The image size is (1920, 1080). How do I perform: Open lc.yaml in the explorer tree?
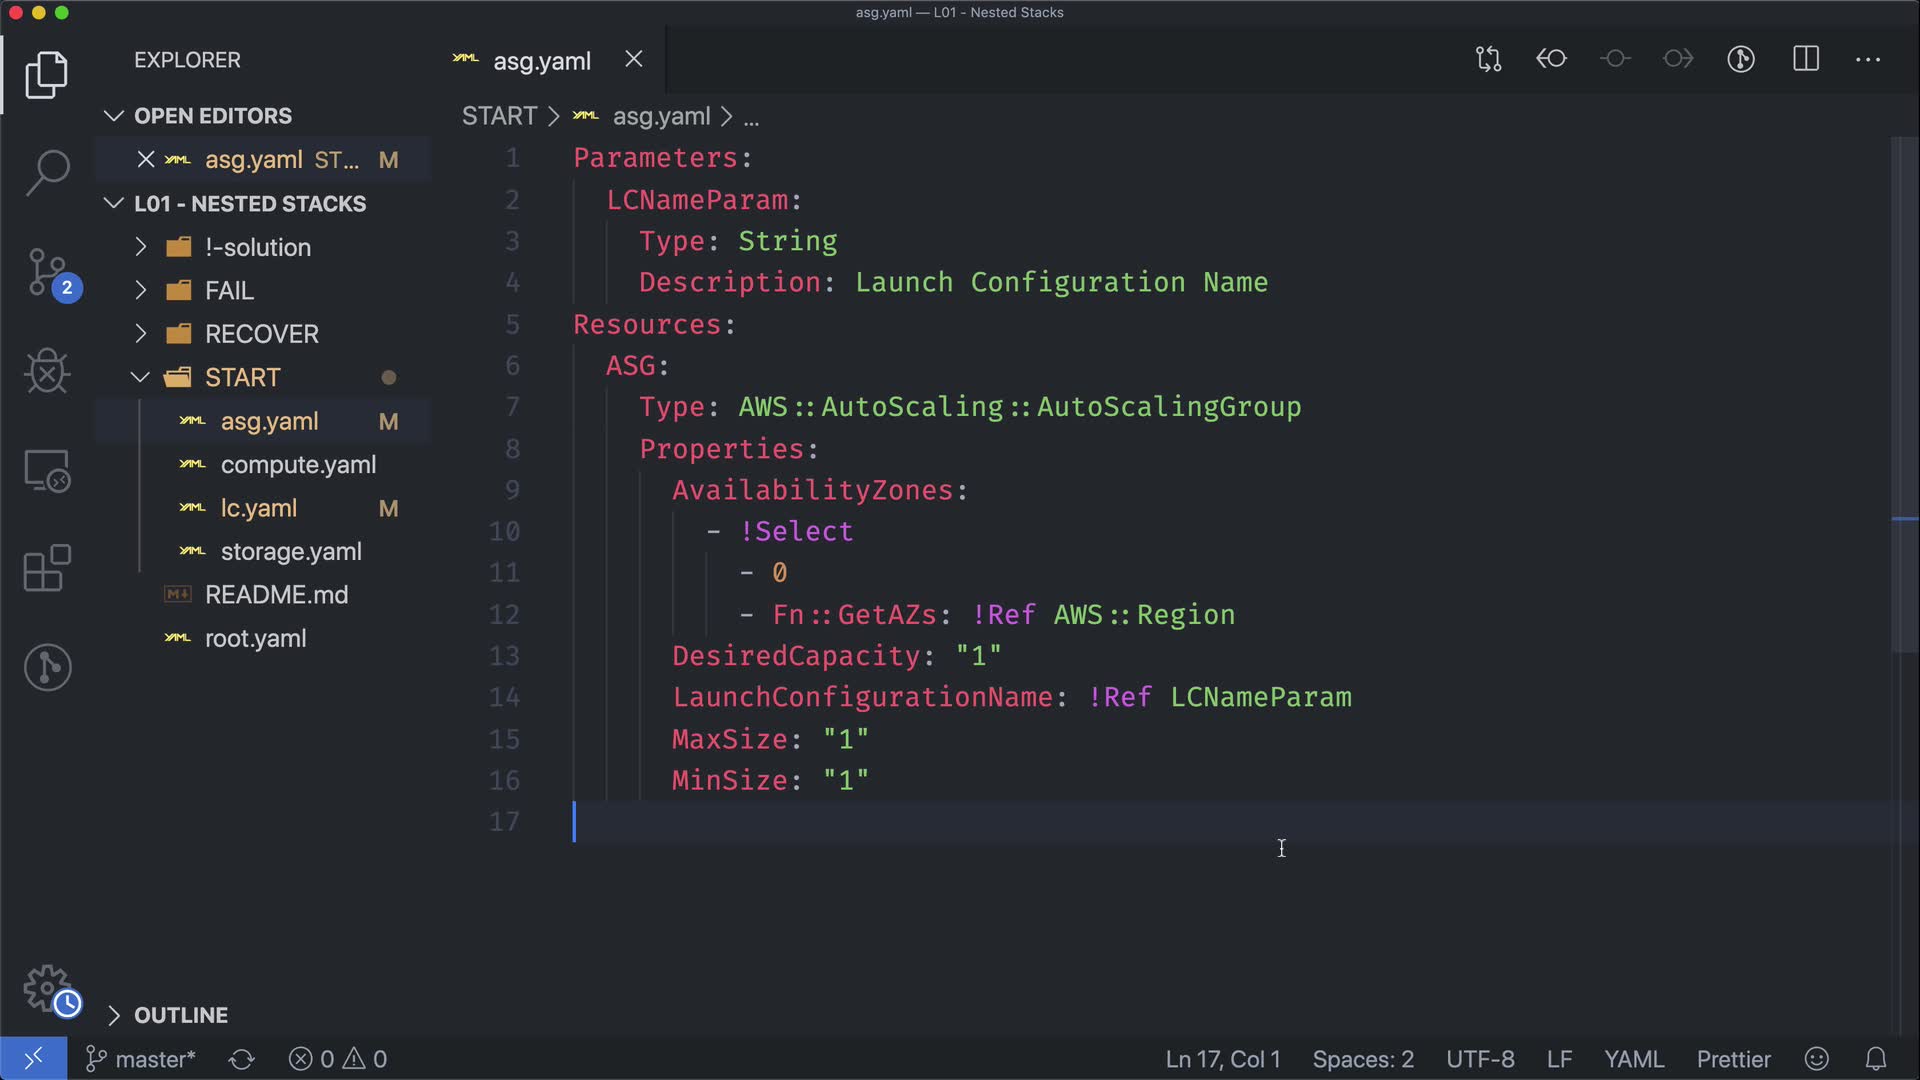tap(258, 508)
